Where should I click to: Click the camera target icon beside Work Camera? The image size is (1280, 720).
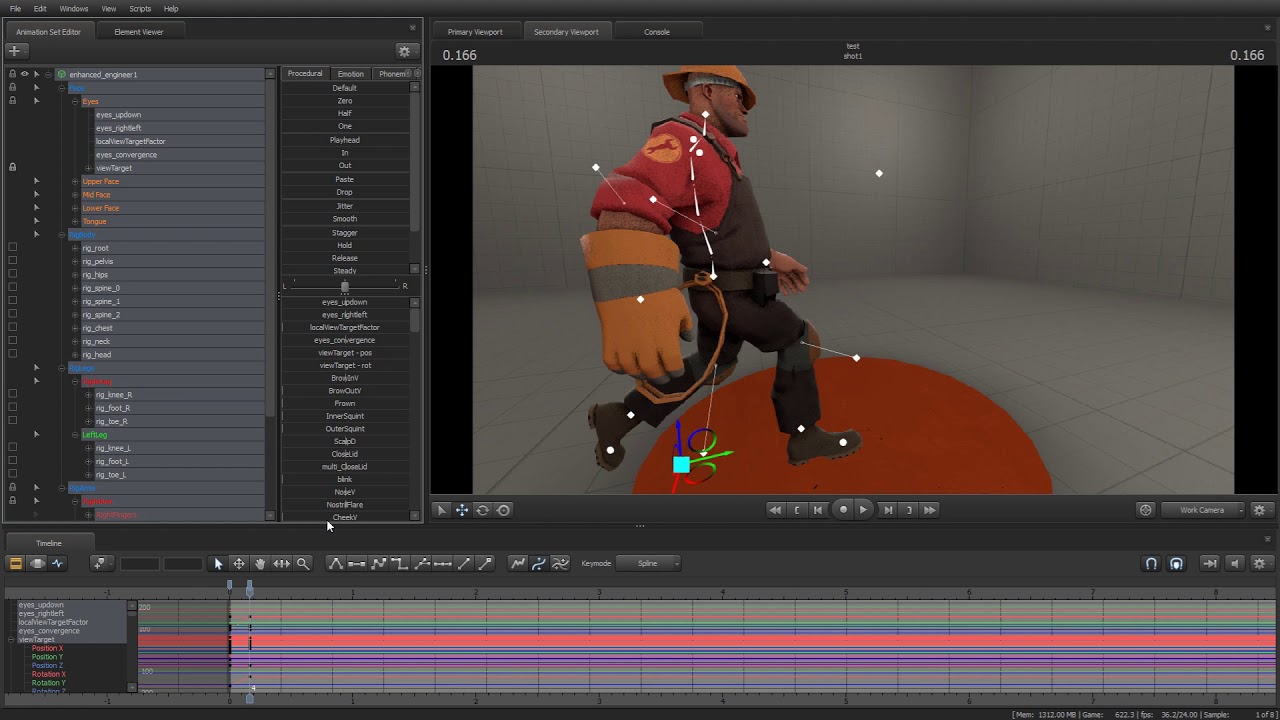[x=1146, y=510]
